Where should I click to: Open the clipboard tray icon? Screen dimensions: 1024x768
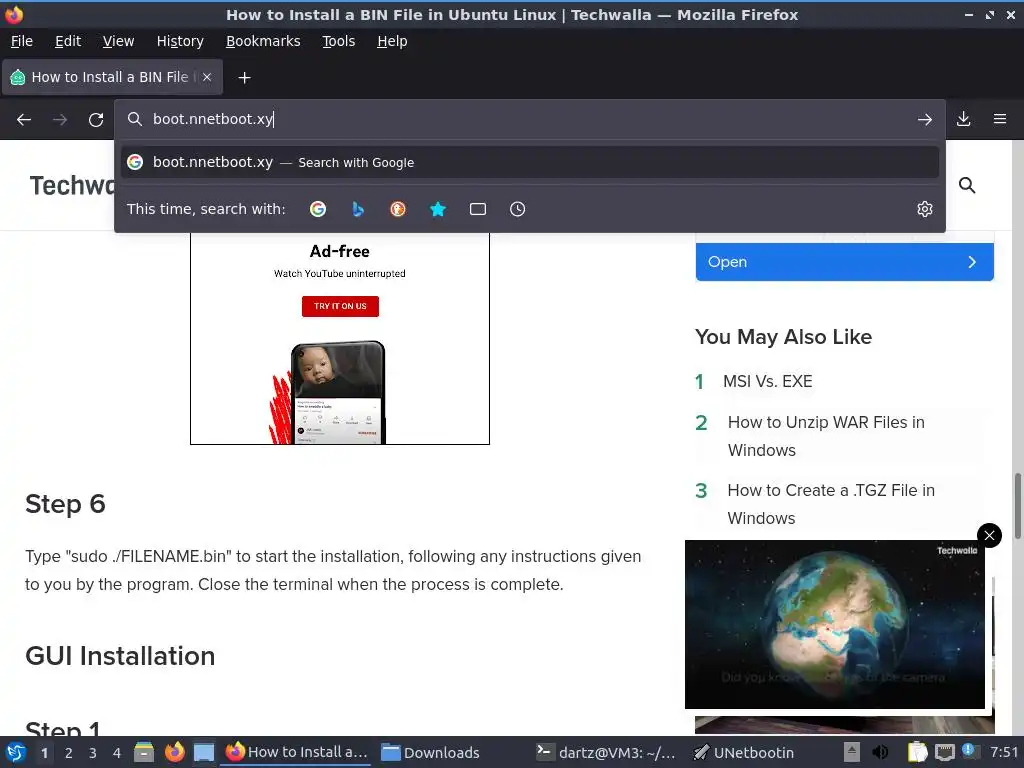click(x=918, y=752)
